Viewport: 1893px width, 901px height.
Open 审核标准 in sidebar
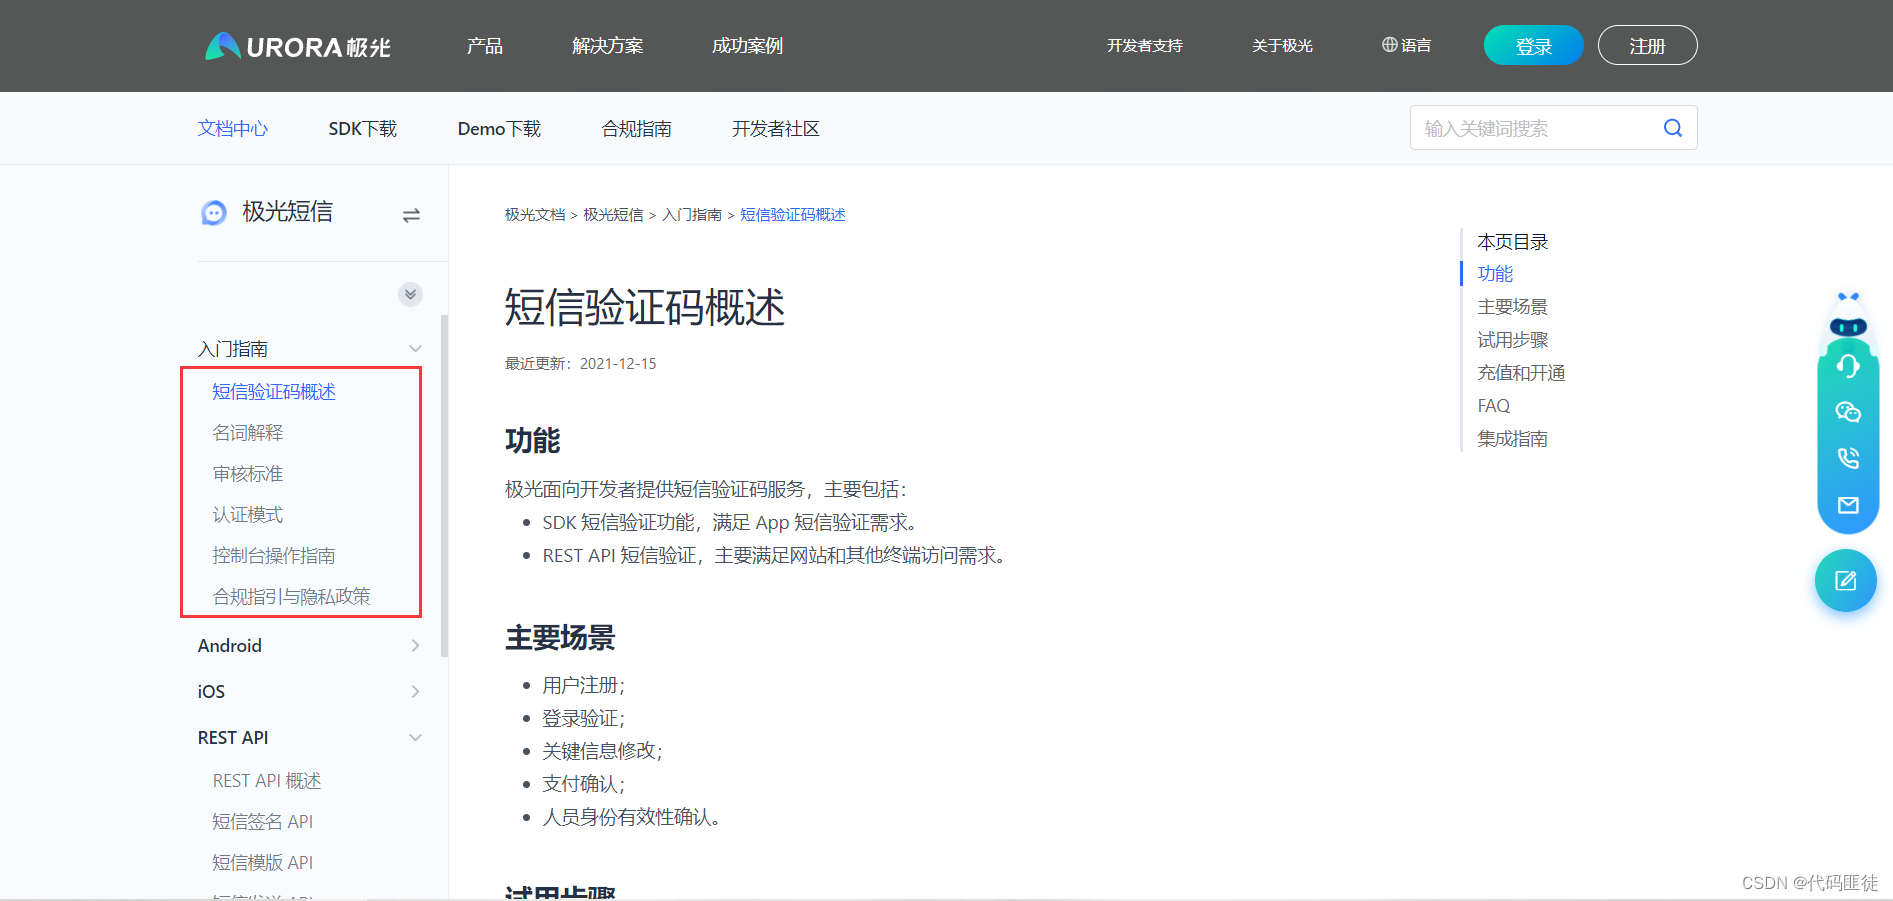(x=248, y=474)
